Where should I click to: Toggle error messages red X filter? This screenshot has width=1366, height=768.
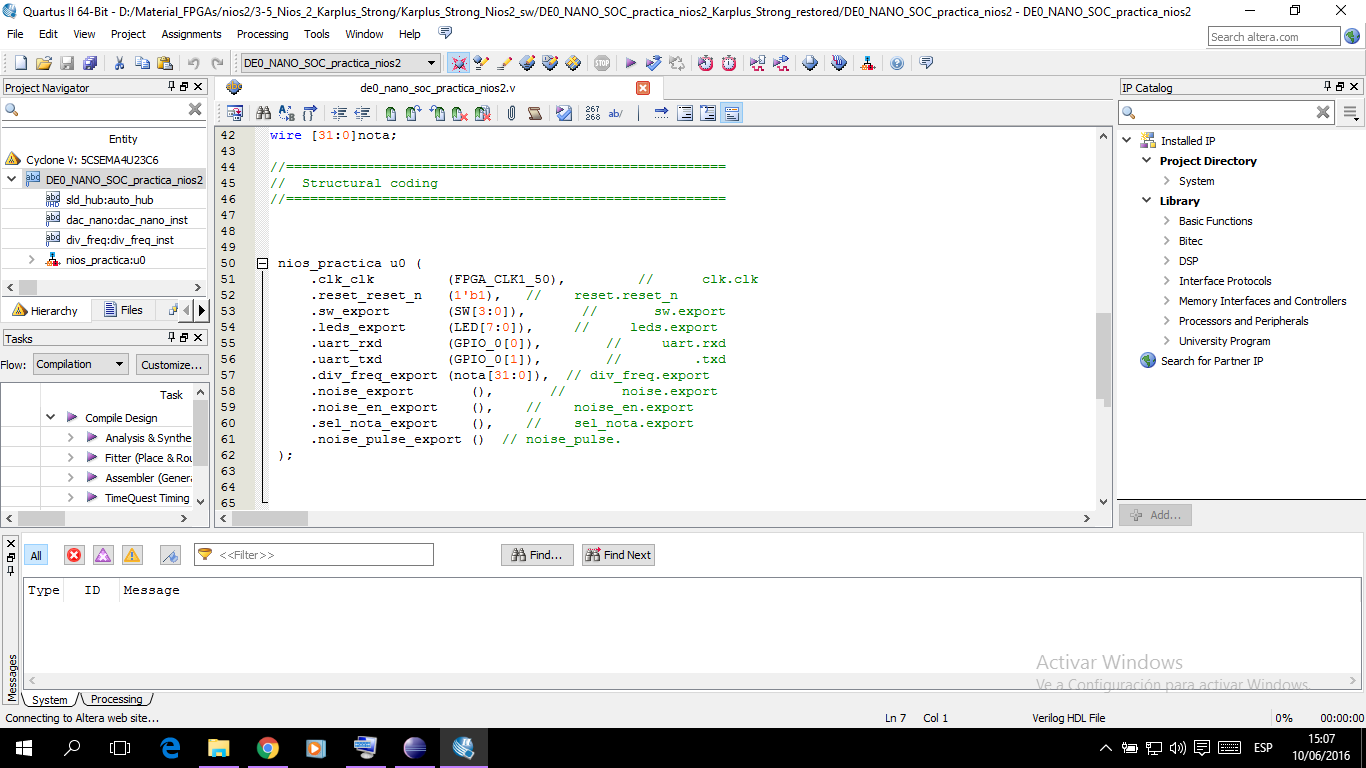(74, 555)
